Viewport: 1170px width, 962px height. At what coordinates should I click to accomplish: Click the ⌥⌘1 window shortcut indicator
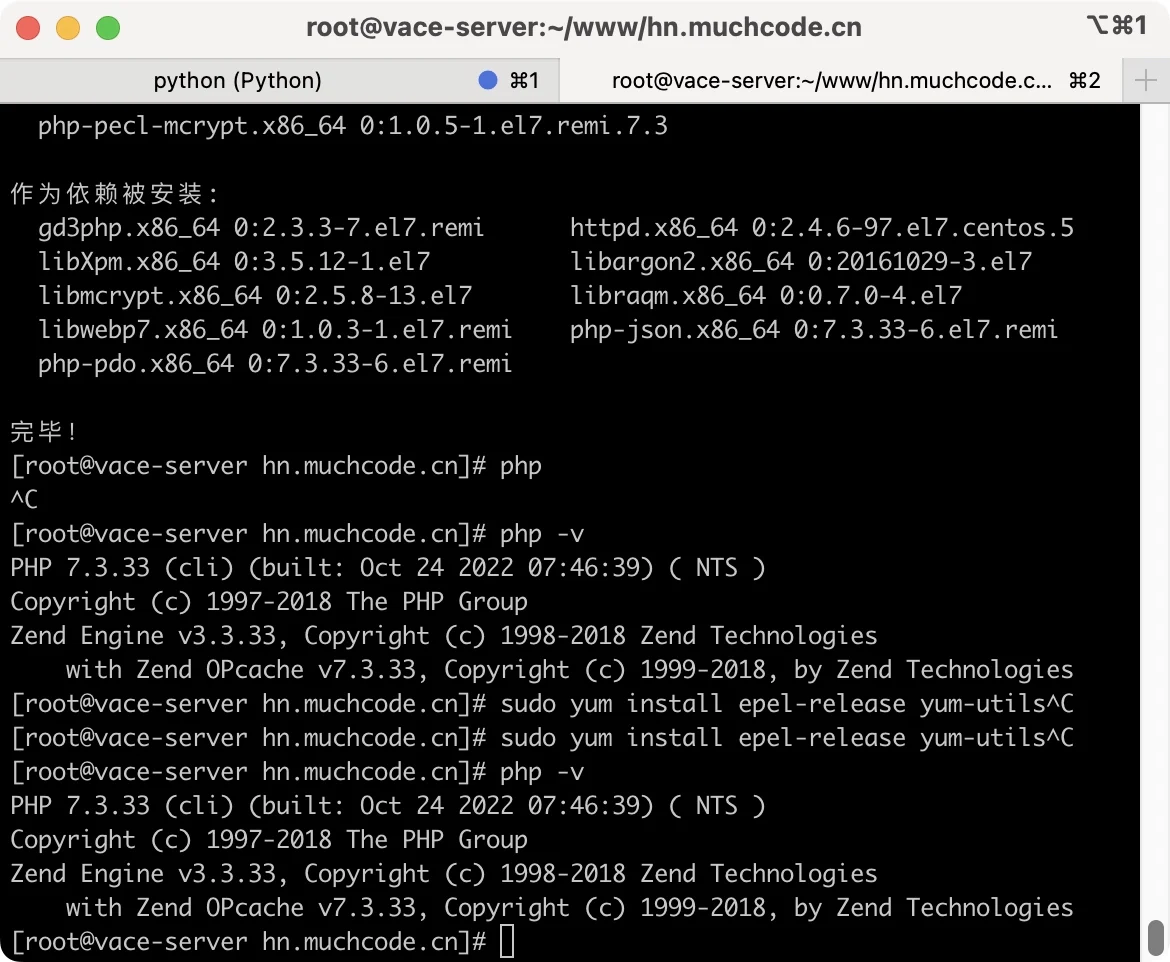[x=1117, y=25]
